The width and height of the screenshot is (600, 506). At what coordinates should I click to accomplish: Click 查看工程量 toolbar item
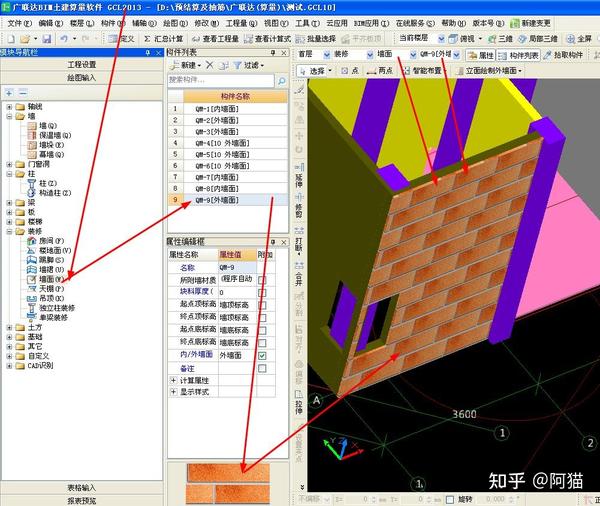click(215, 39)
